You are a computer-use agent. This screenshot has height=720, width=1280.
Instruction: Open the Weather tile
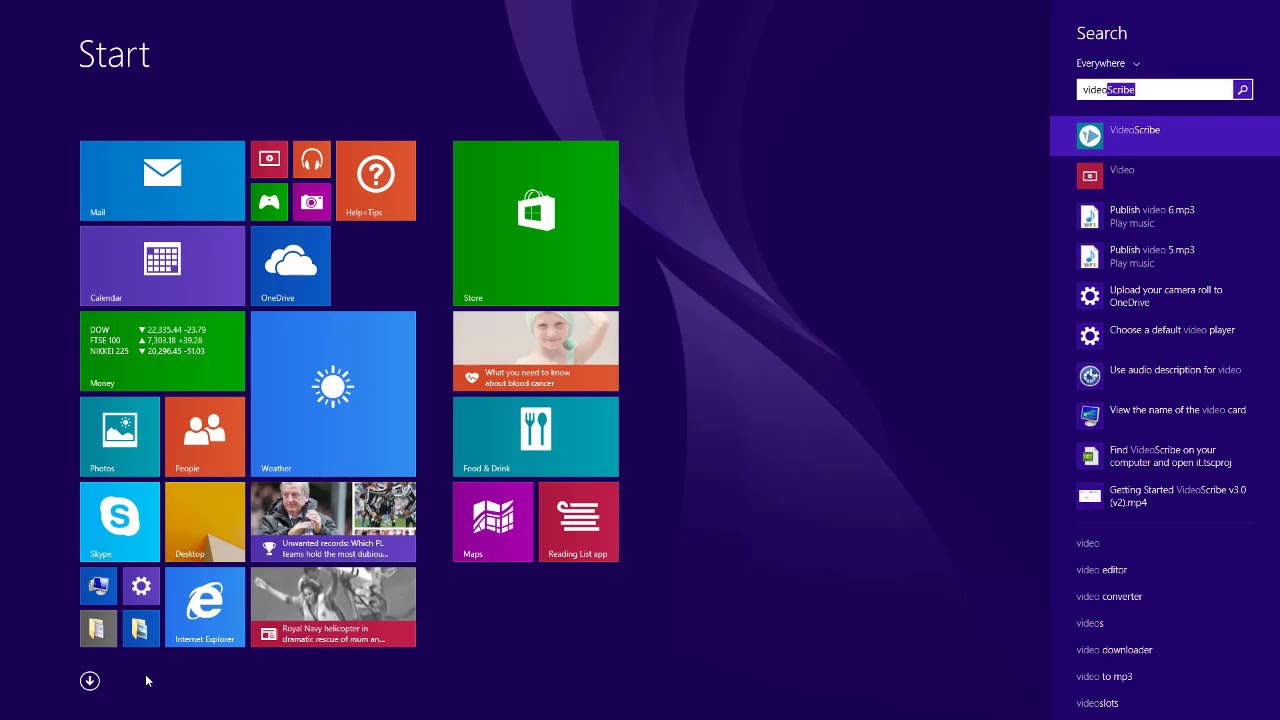click(333, 394)
